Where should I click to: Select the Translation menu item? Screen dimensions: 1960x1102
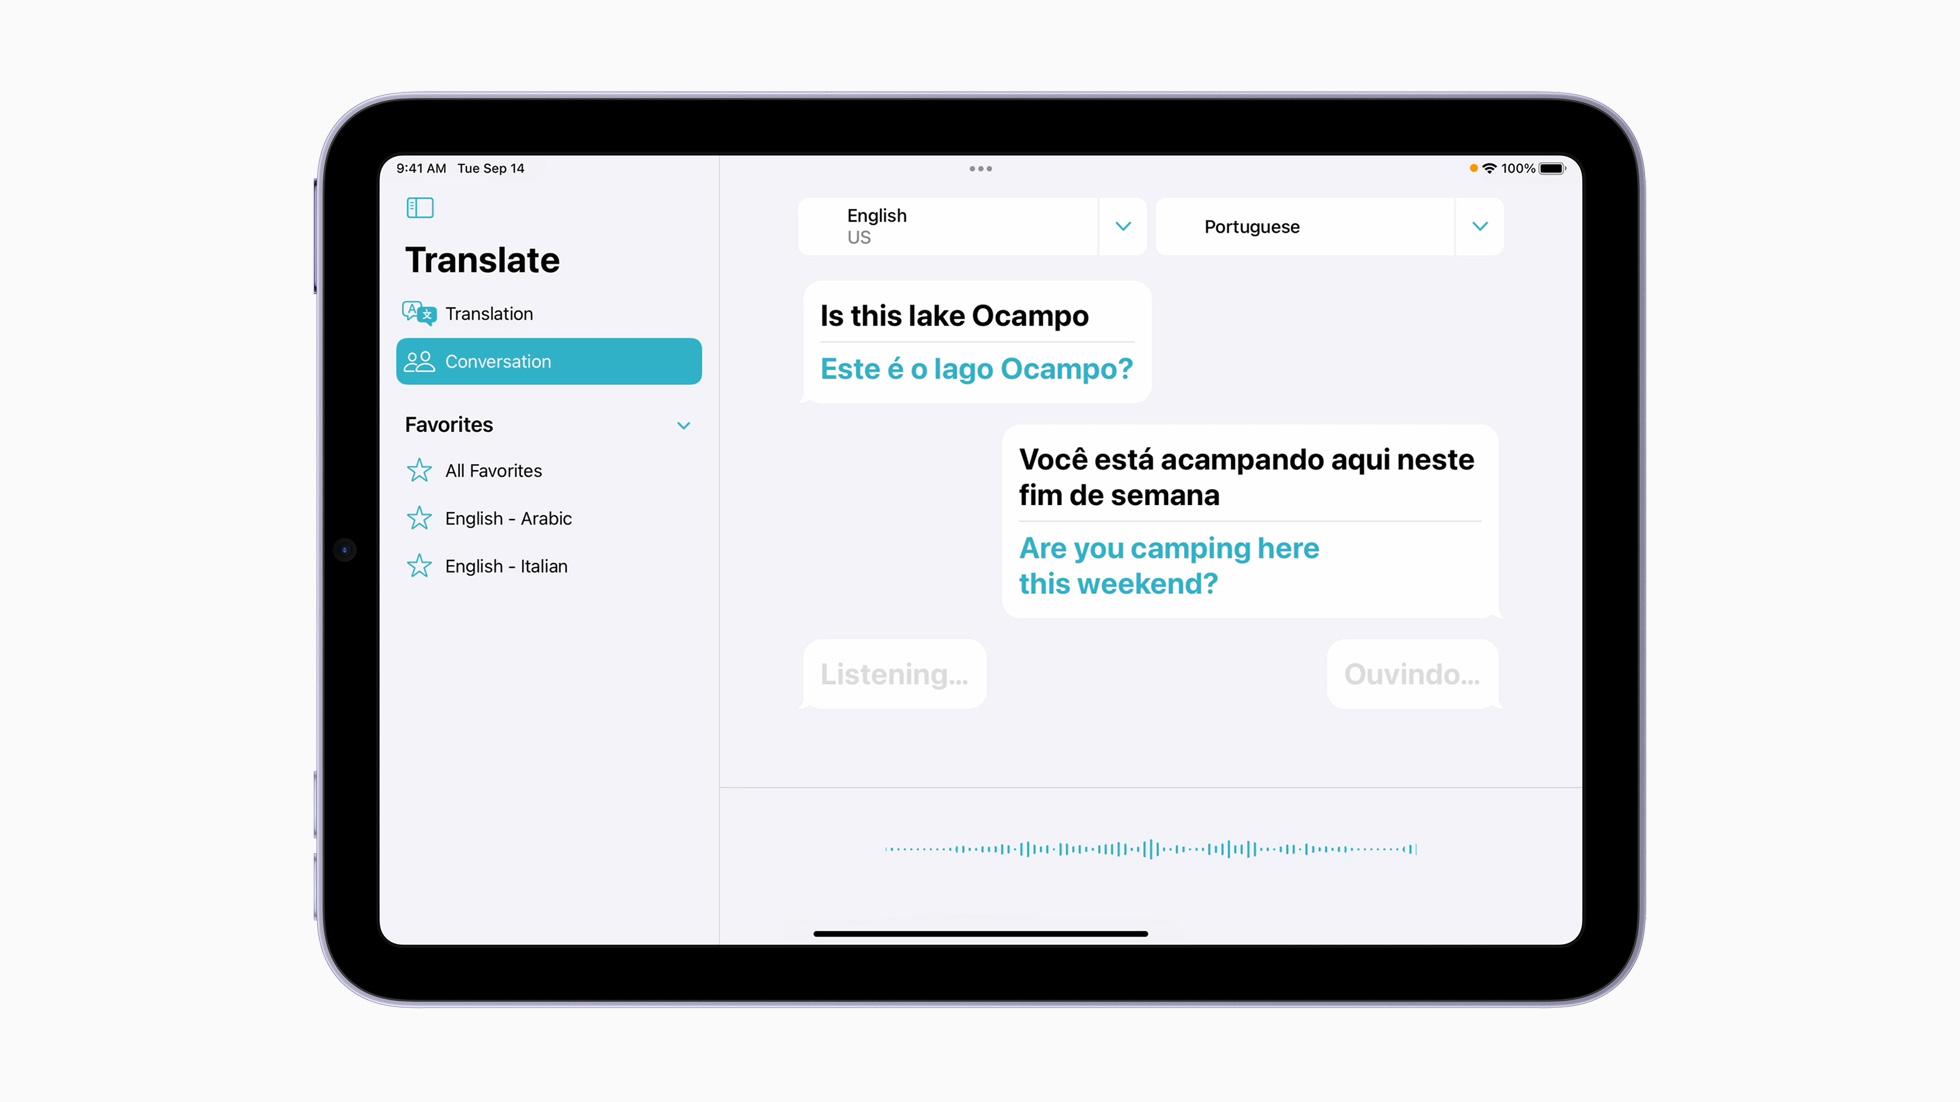coord(548,314)
